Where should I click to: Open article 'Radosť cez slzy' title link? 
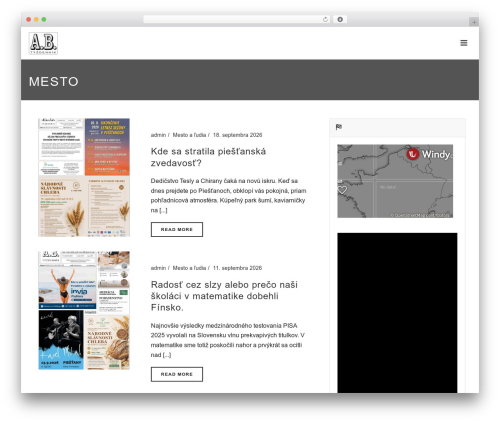point(224,296)
